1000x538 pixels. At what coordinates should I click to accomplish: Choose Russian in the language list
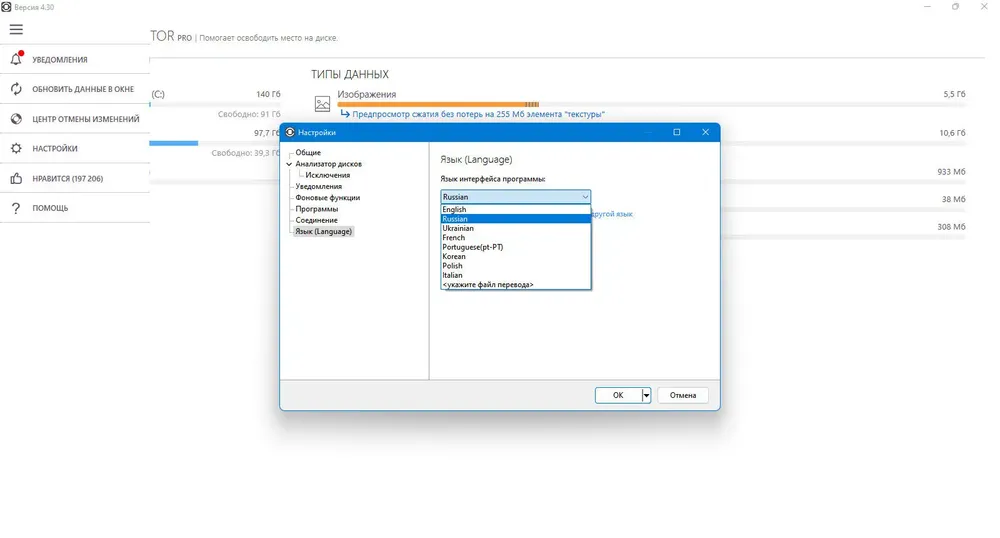point(516,219)
